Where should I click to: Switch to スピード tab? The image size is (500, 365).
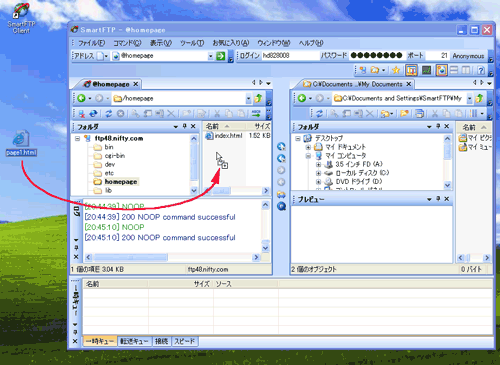(185, 341)
